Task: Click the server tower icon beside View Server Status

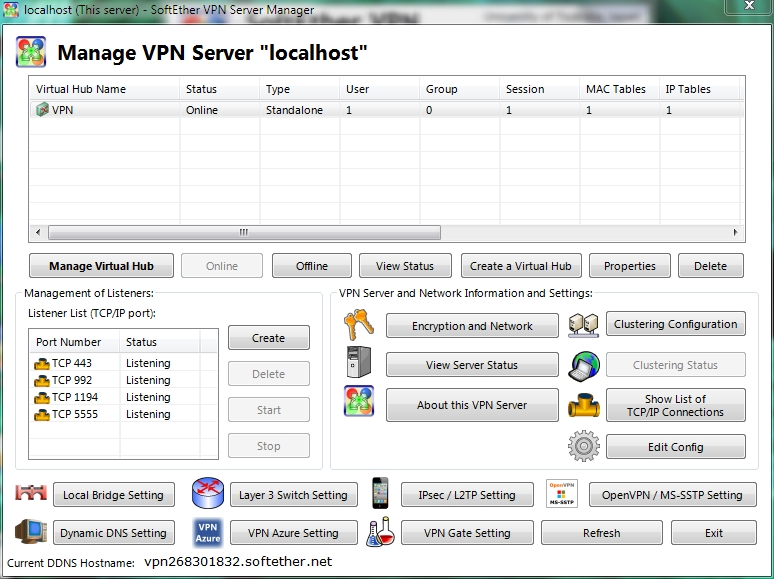Action: 359,362
